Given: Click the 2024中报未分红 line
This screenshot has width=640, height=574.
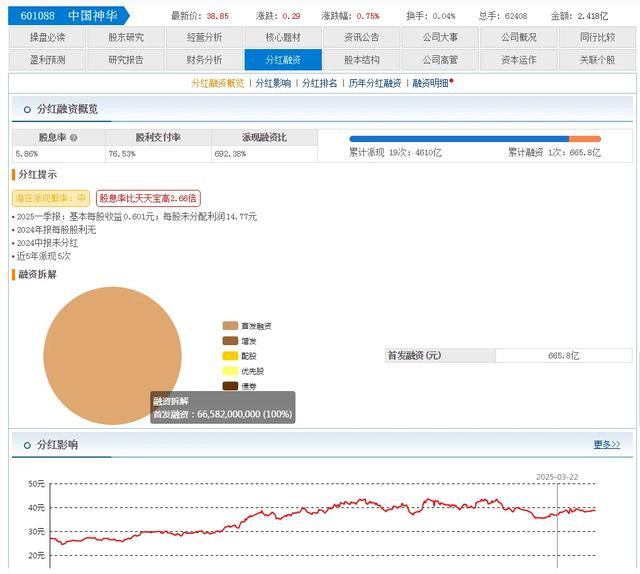Looking at the screenshot, I should click(47, 243).
